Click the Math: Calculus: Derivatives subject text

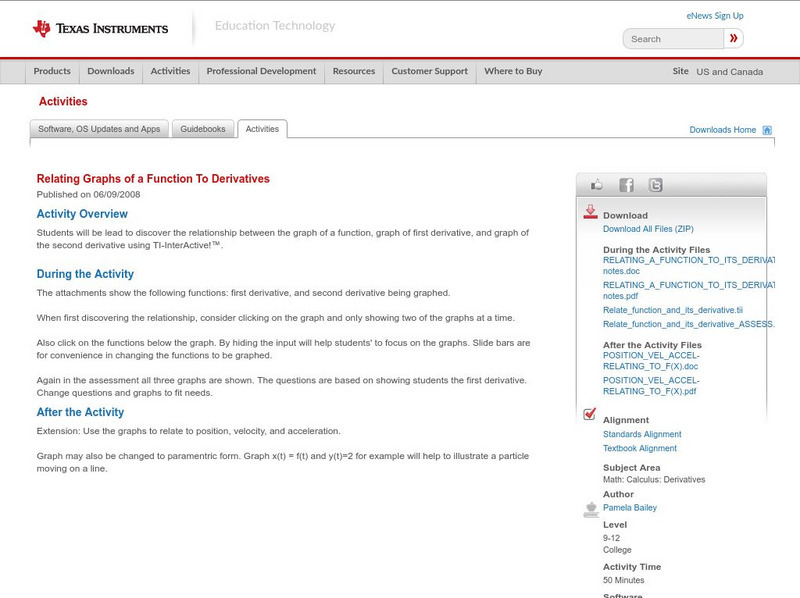654,480
